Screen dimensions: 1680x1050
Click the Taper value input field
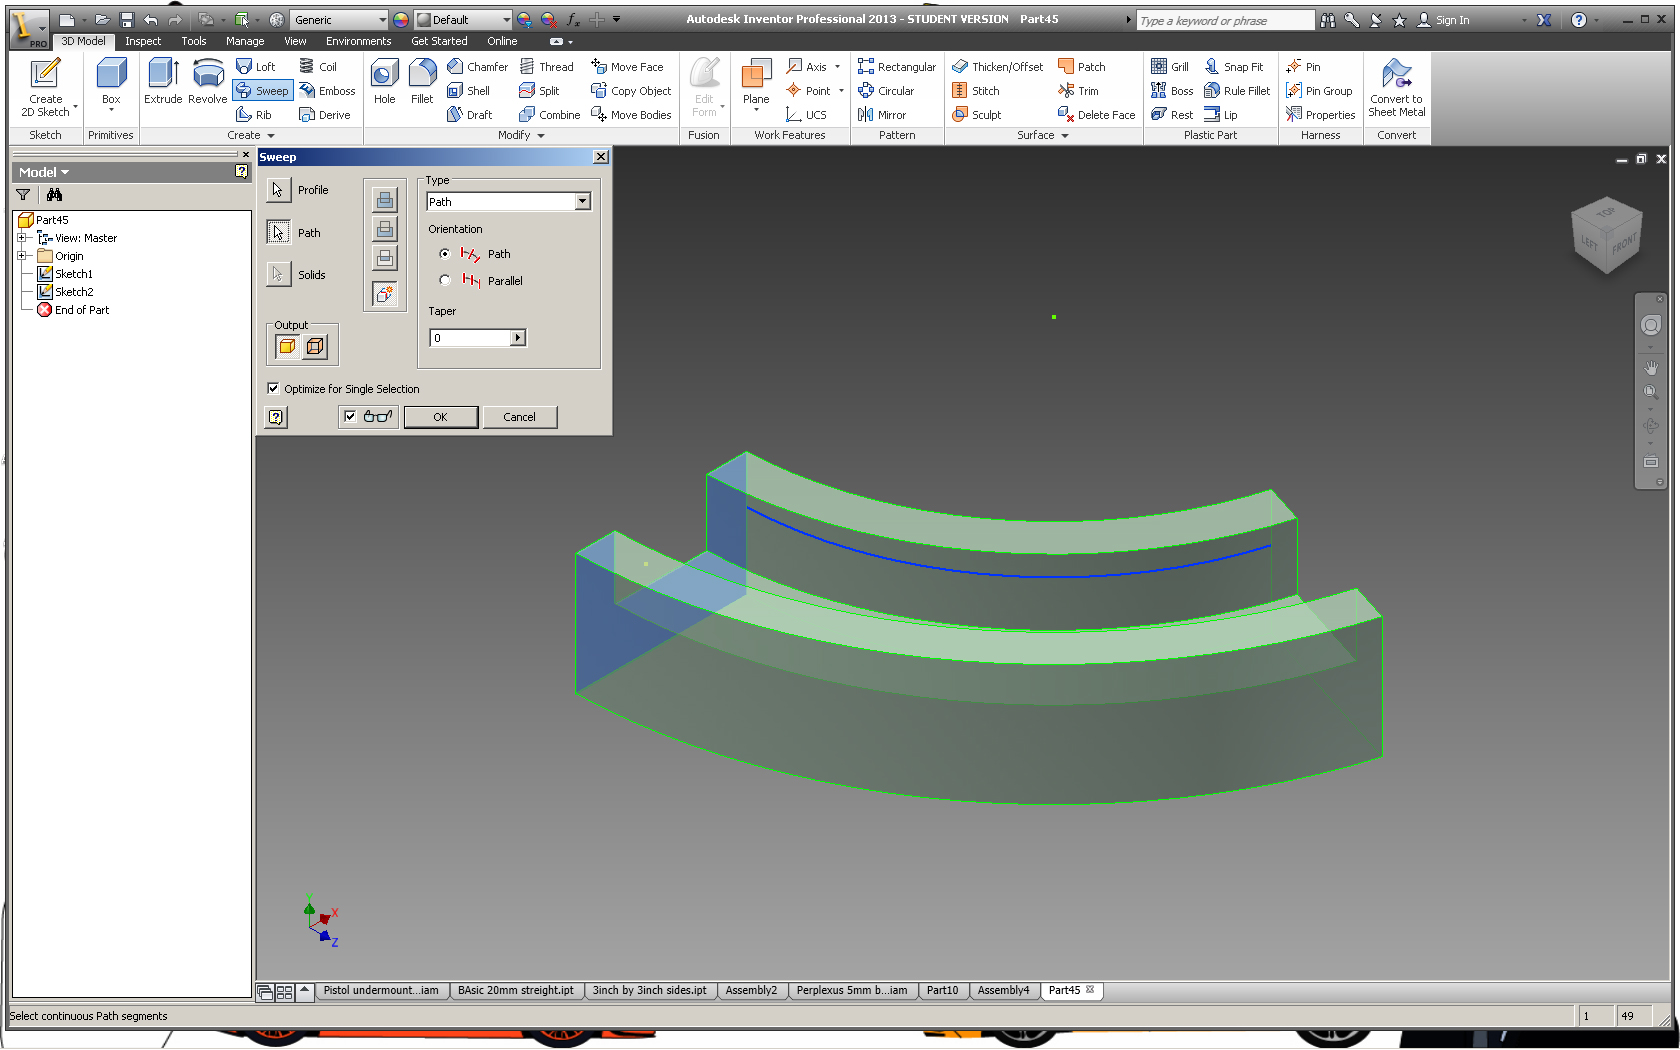click(x=470, y=338)
